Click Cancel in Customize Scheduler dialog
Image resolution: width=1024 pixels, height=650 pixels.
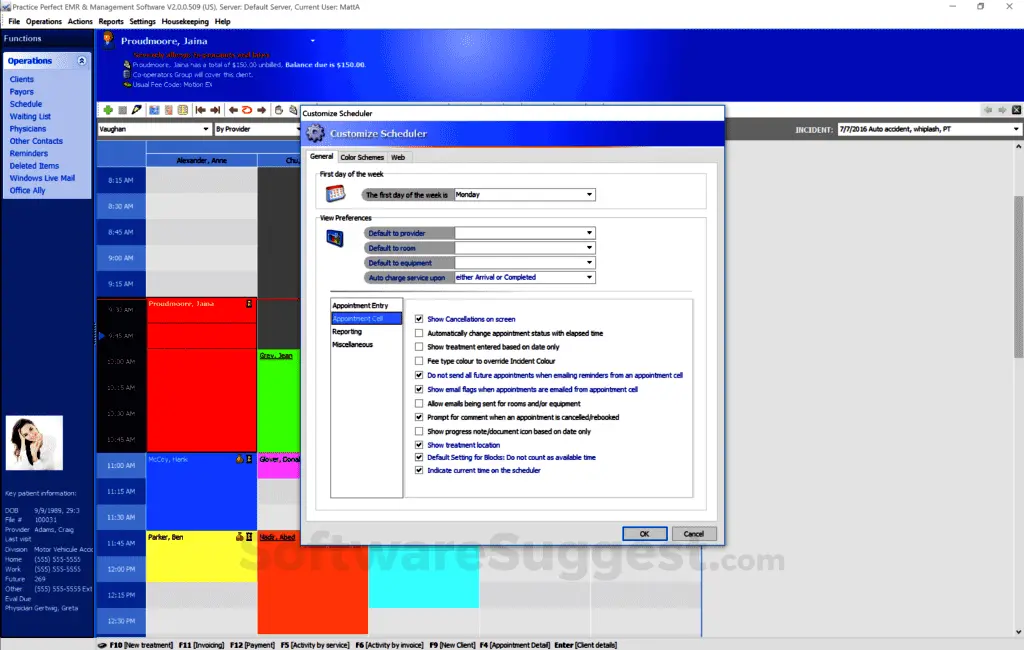click(694, 534)
